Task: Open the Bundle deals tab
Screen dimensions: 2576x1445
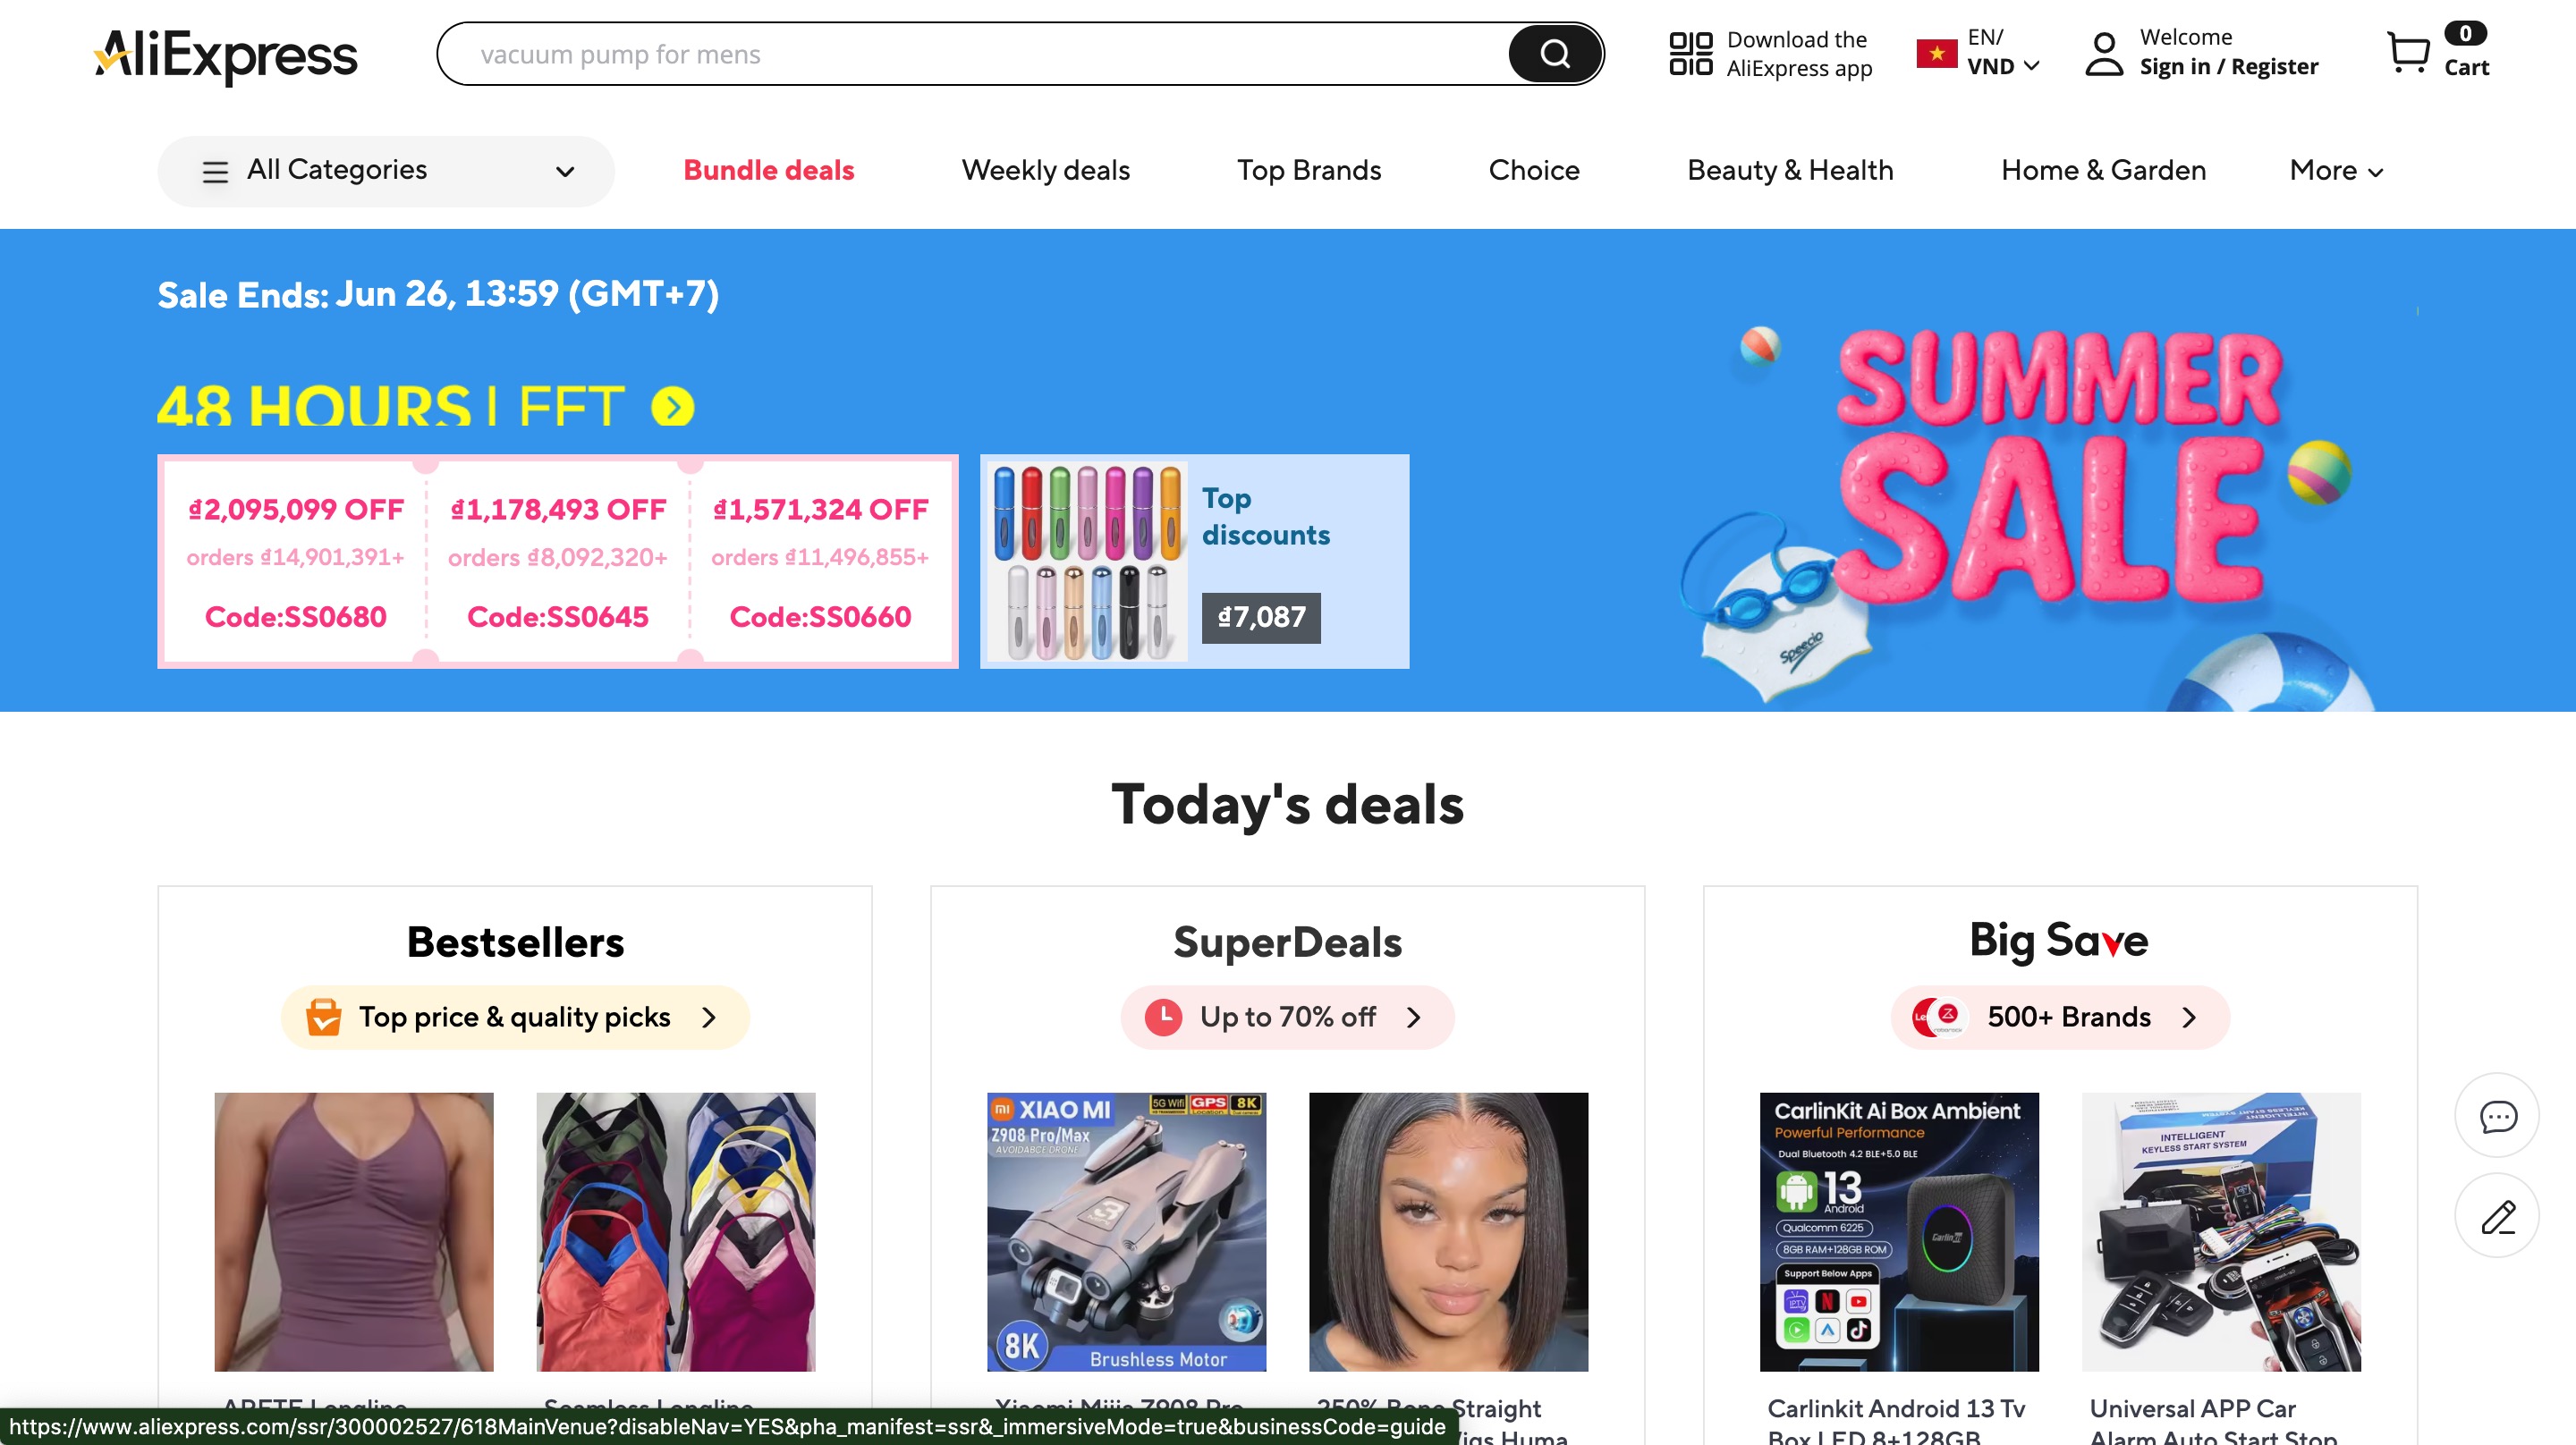Action: [x=769, y=171]
